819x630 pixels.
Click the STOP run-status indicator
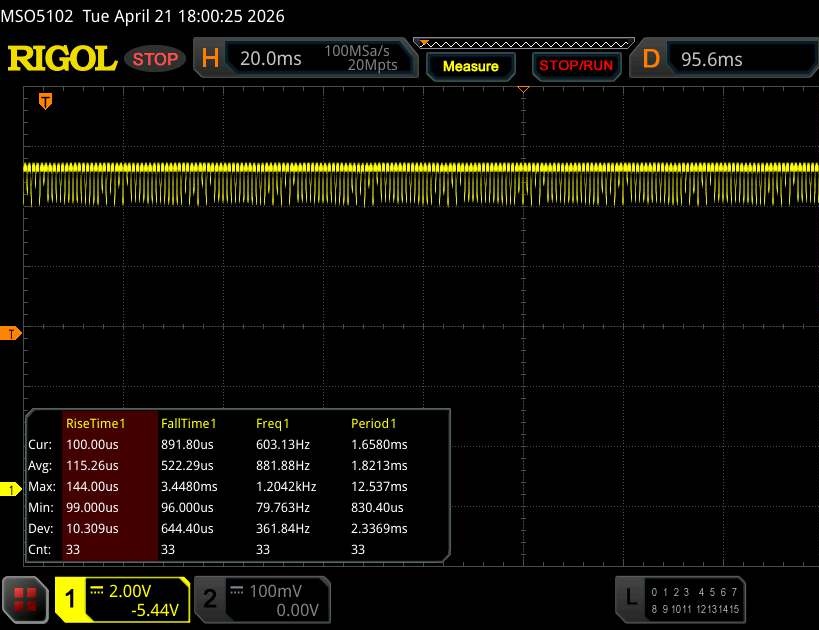click(x=155, y=59)
